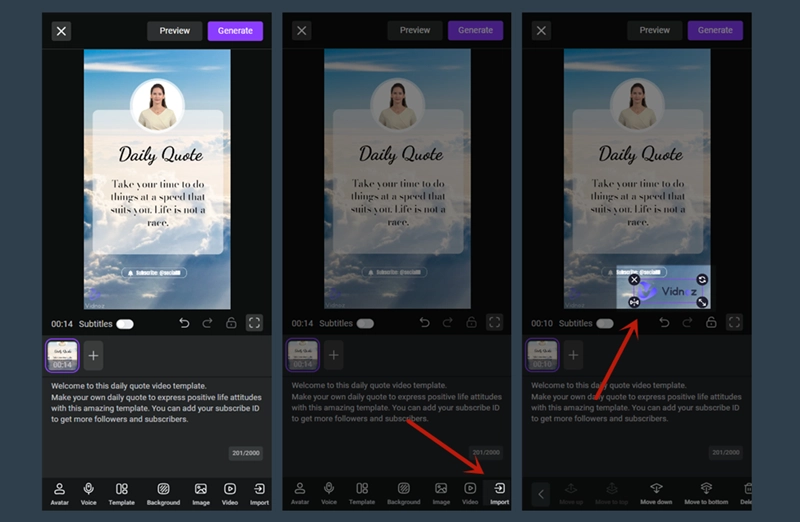The image size is (800, 522).
Task: Remove the imported Vidnoz logo via its X handle
Action: coord(634,279)
